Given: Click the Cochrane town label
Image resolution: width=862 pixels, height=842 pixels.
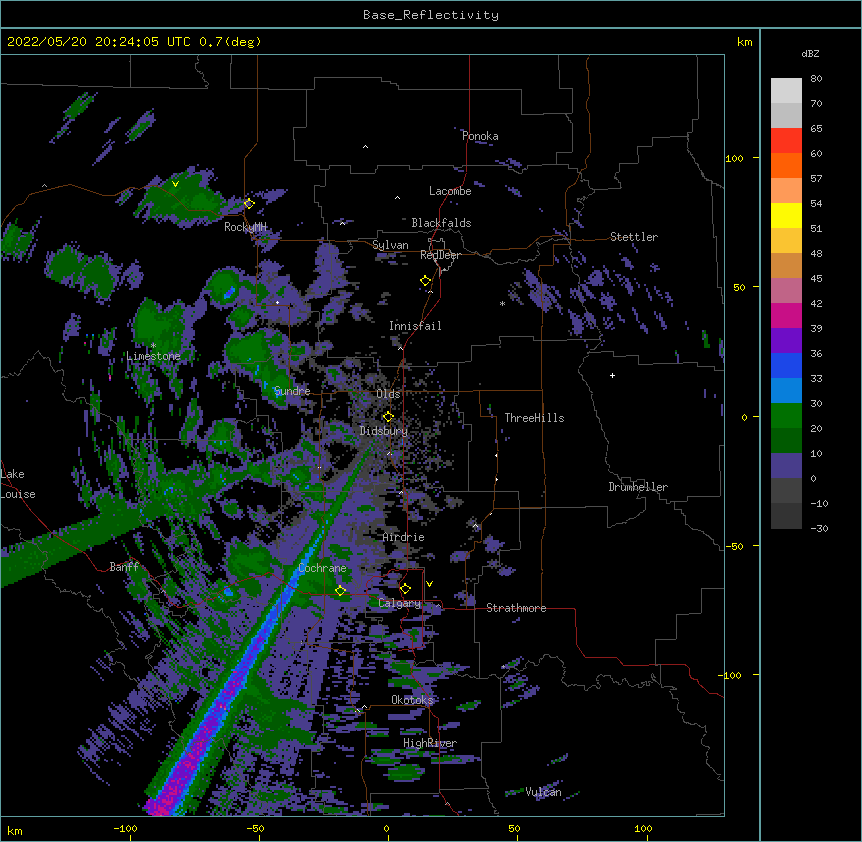Looking at the screenshot, I should point(322,568).
